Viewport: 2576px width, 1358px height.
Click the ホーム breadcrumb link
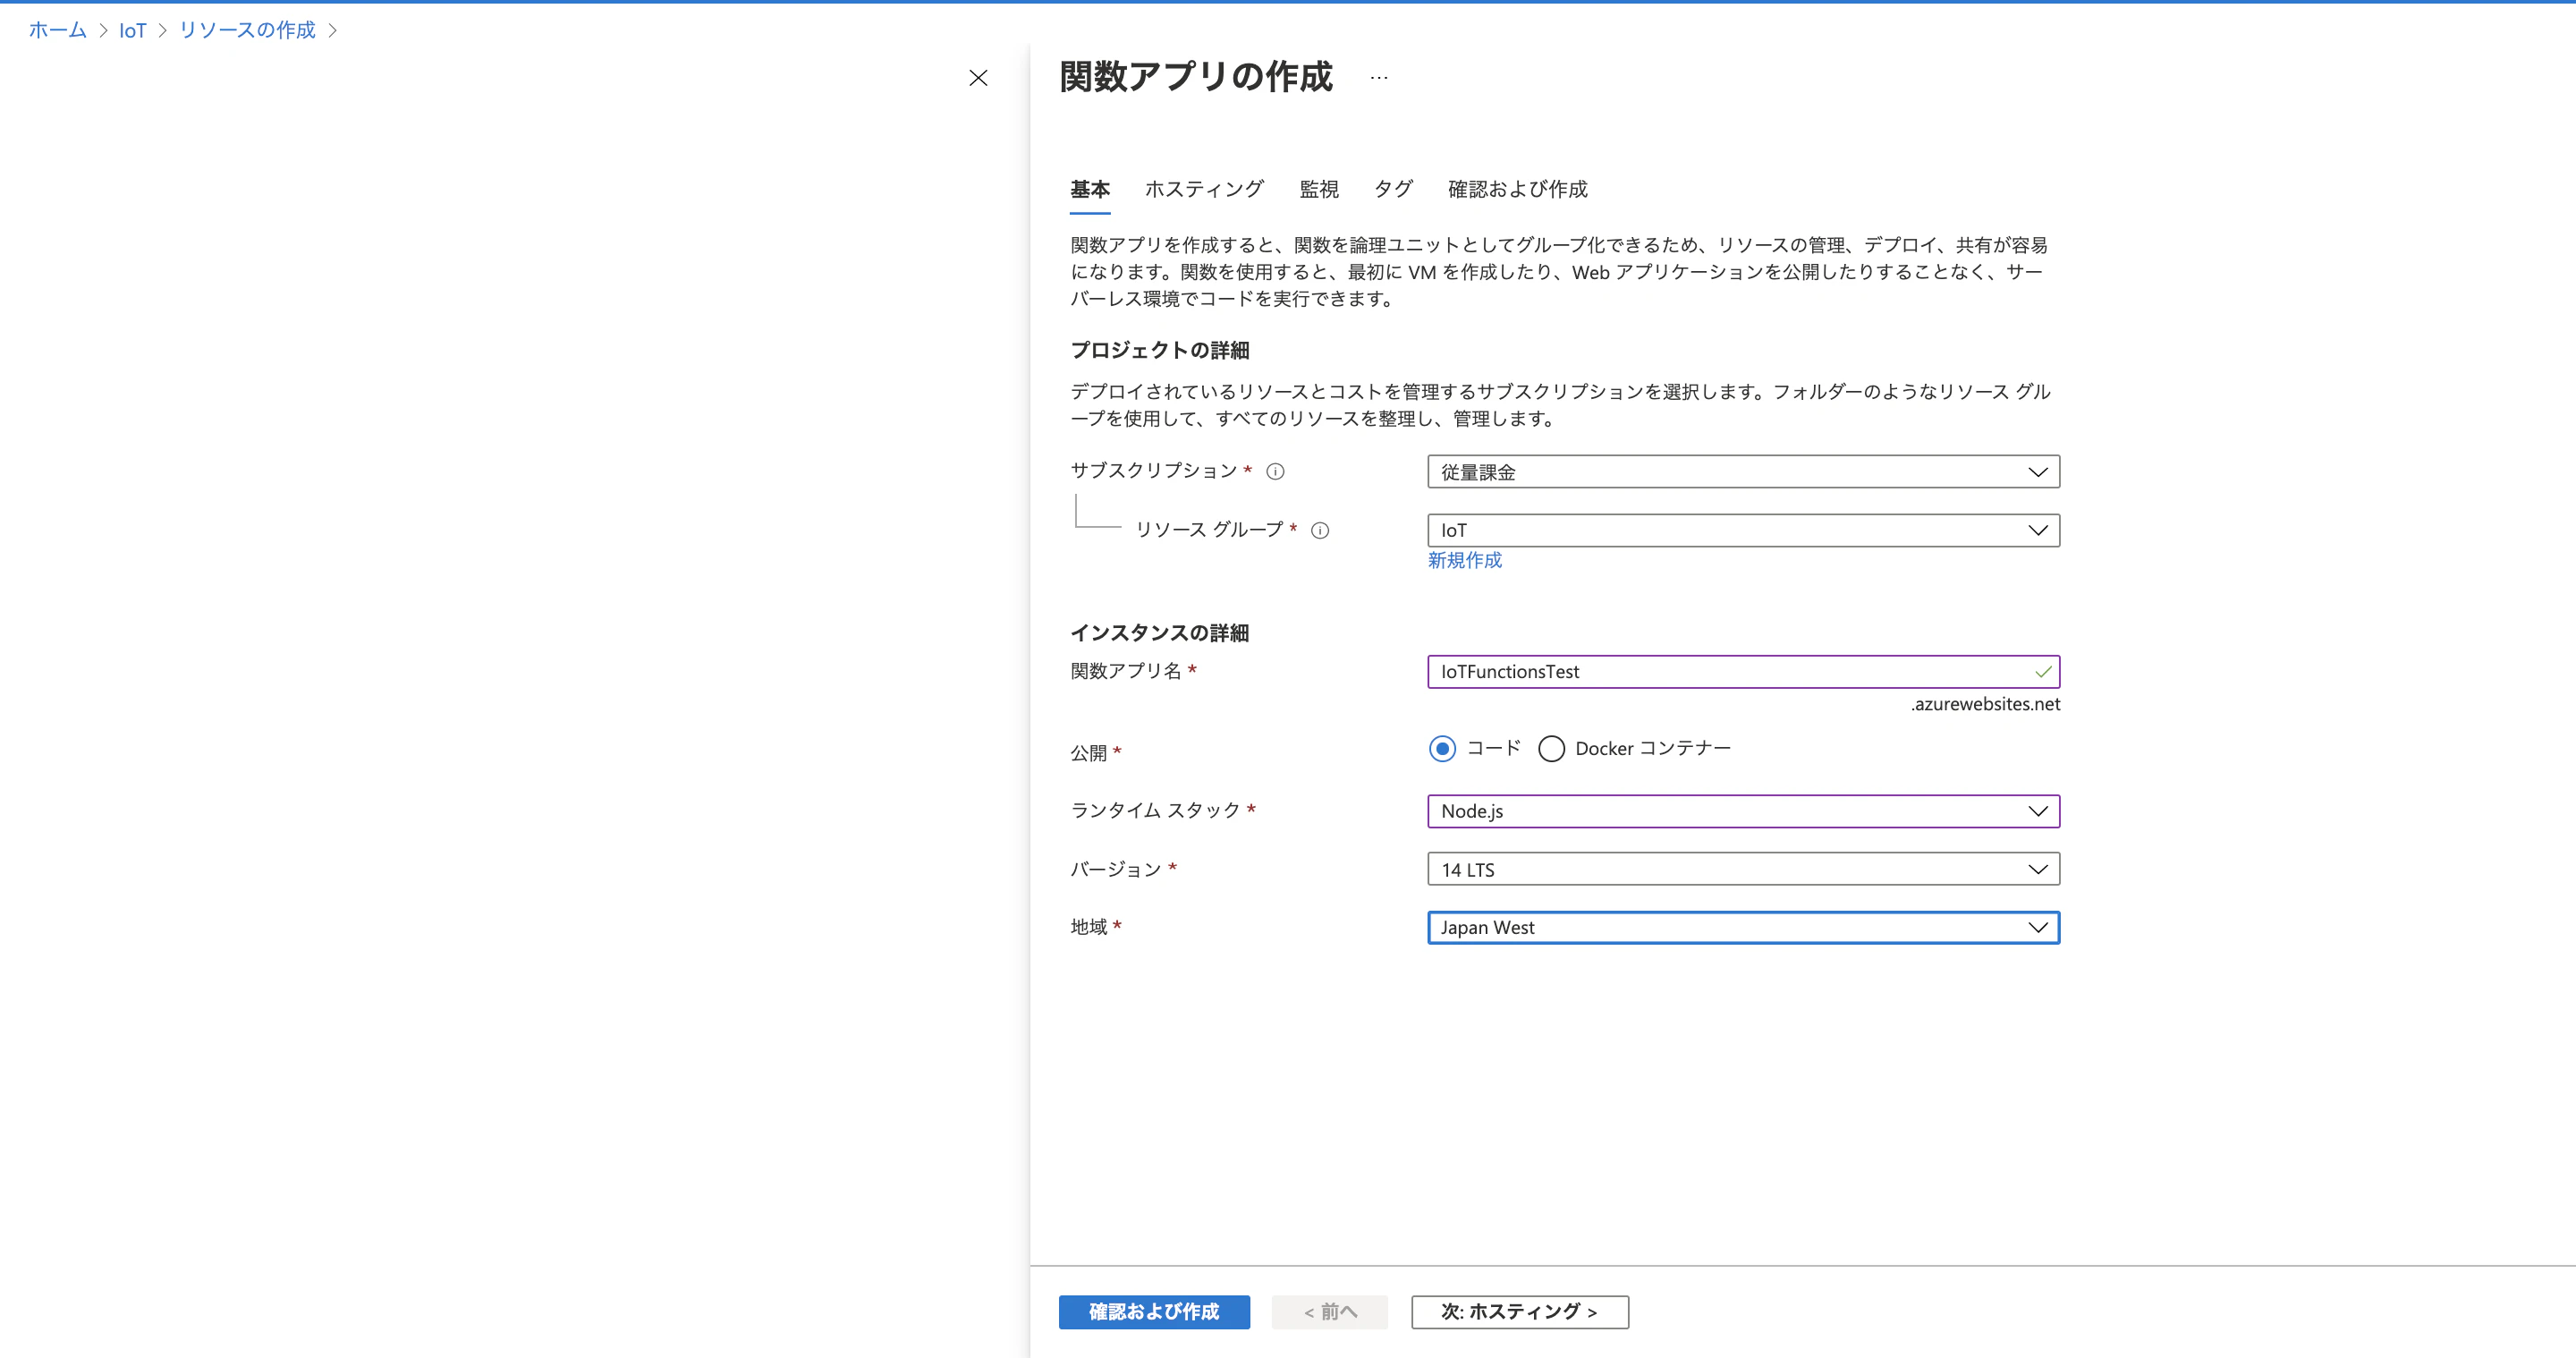[x=58, y=30]
